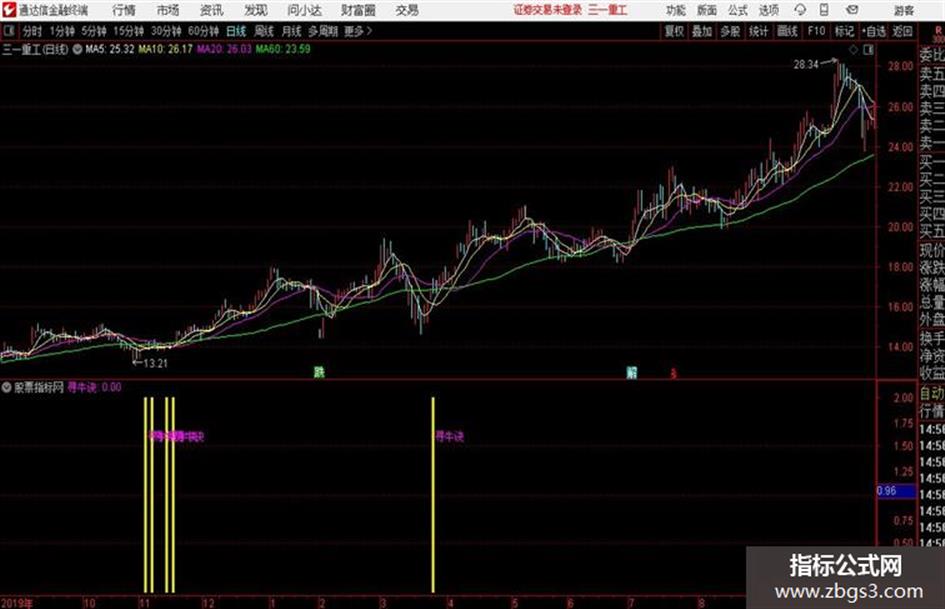The height and width of the screenshot is (609, 945).
Task: Open the 市场 menu
Action: pos(168,10)
